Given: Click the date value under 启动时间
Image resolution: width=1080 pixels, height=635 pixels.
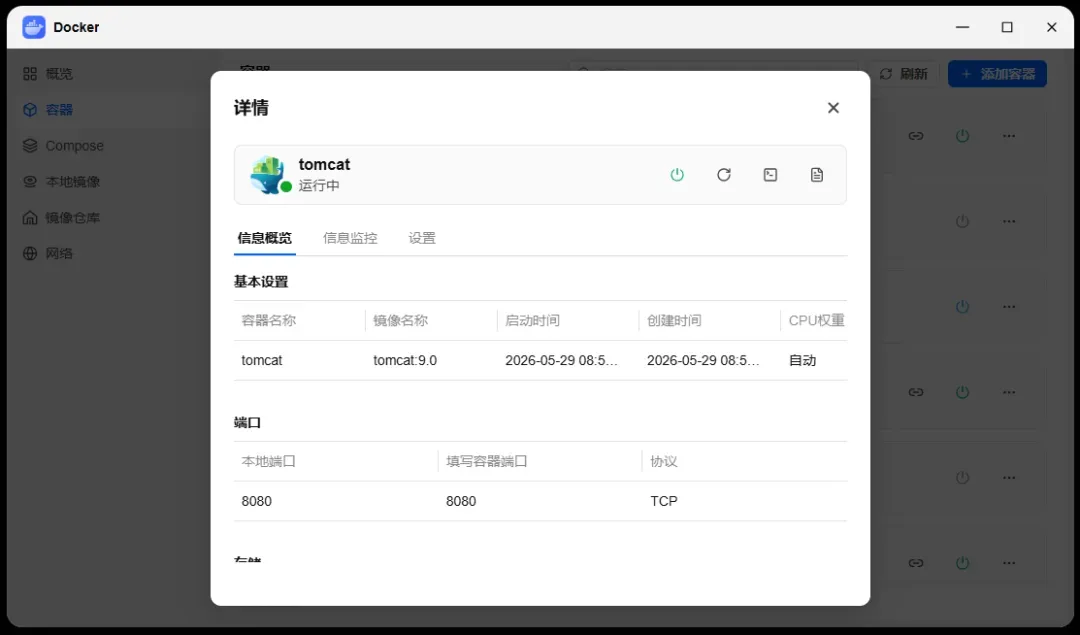Looking at the screenshot, I should coord(561,360).
